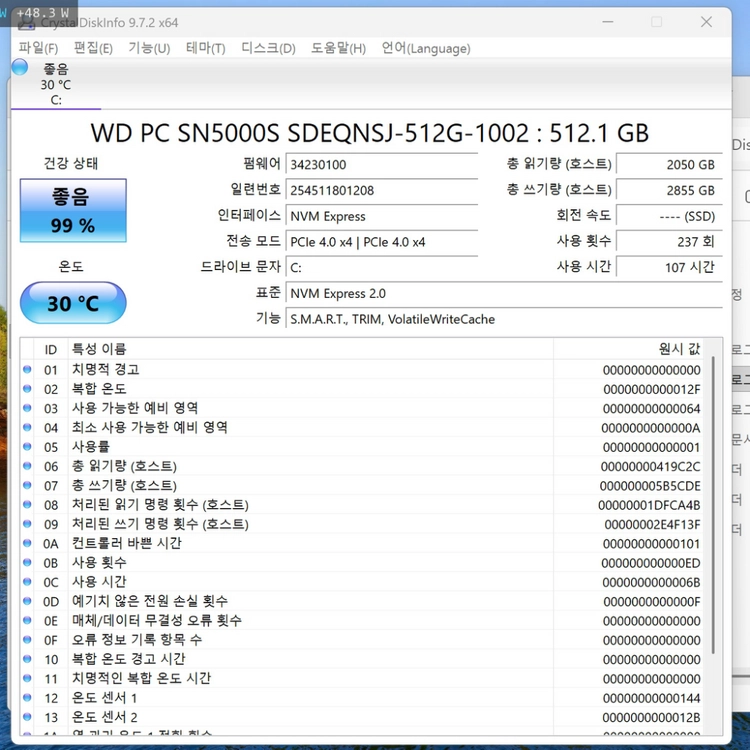Click status dot of row 03 사용 가능한 예비 영역

coord(27,408)
